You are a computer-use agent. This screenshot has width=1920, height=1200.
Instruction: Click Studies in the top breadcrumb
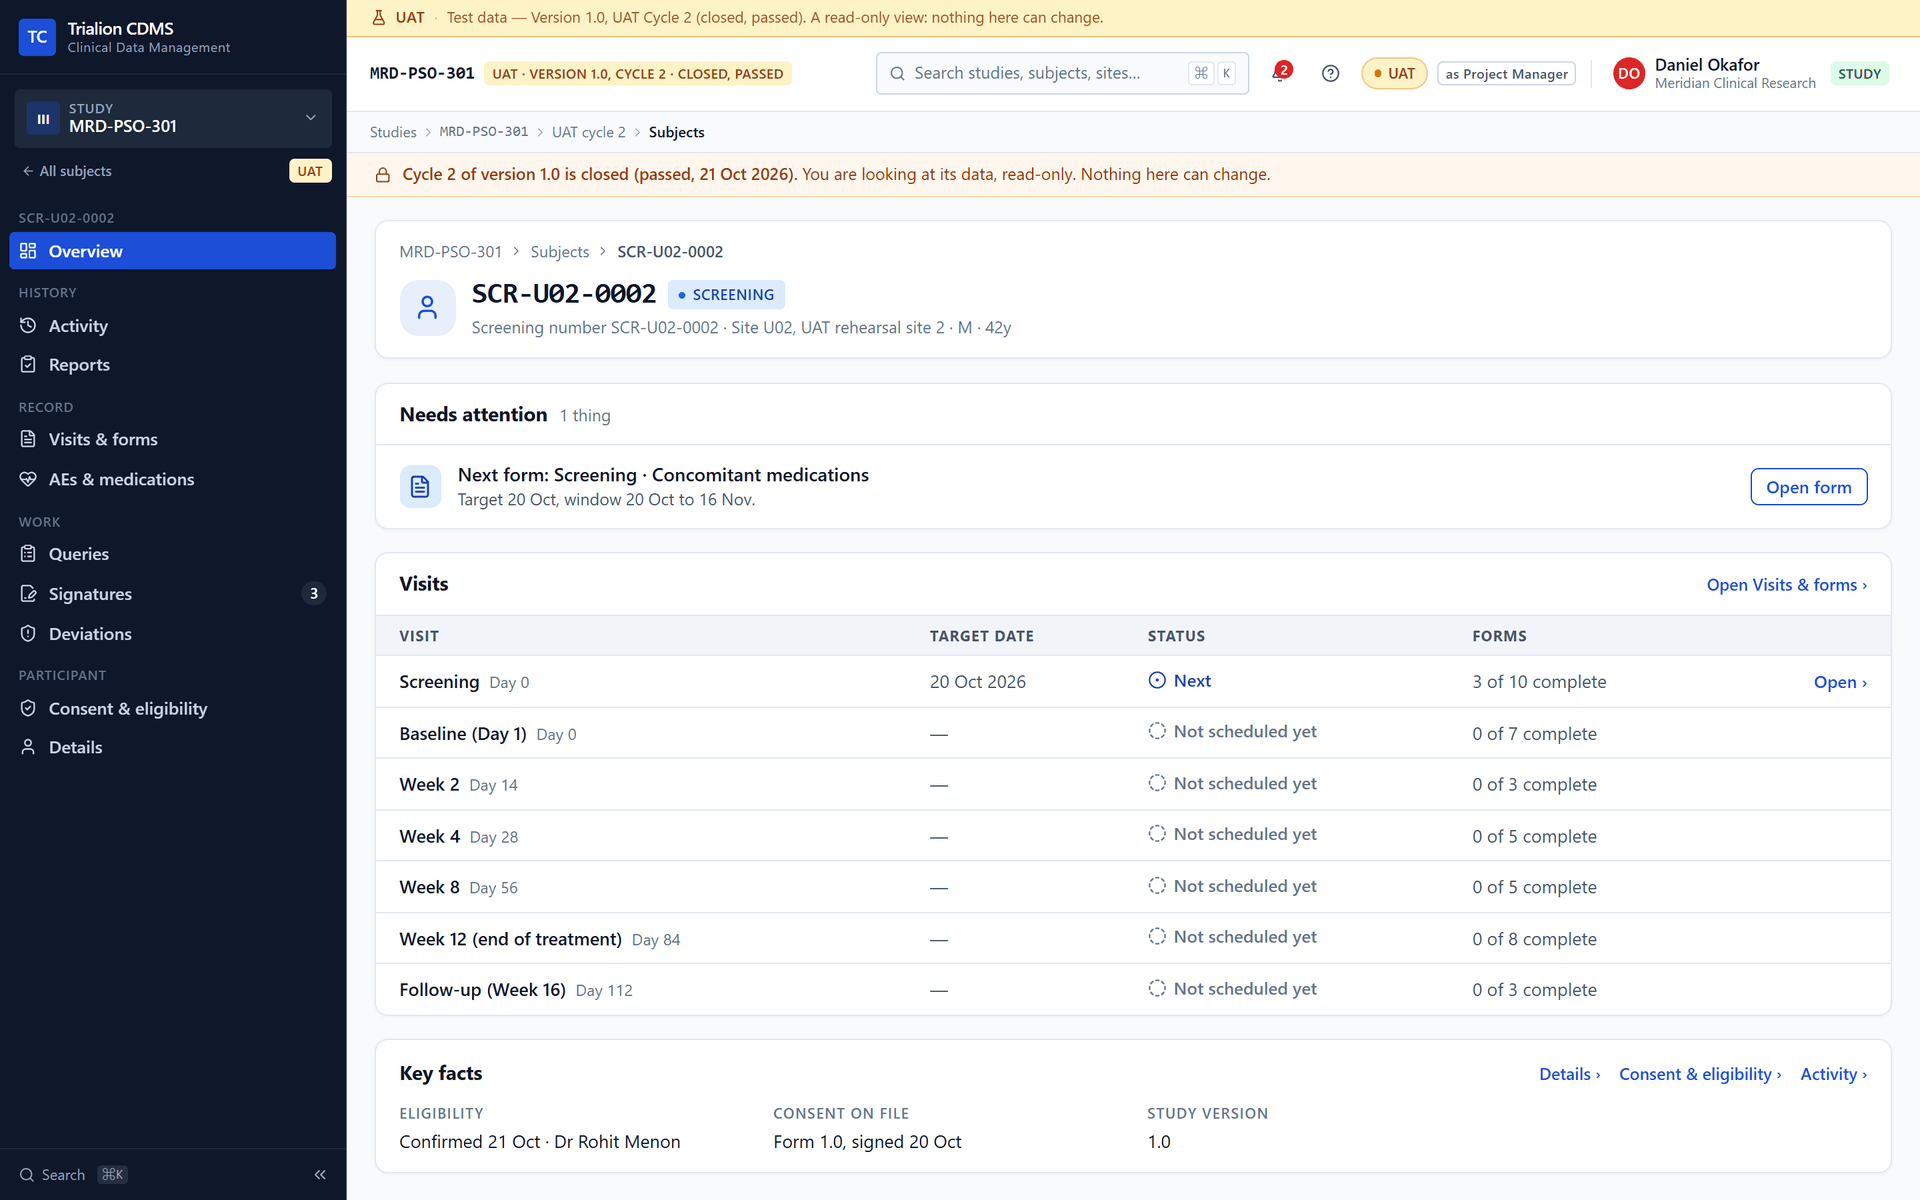393,132
